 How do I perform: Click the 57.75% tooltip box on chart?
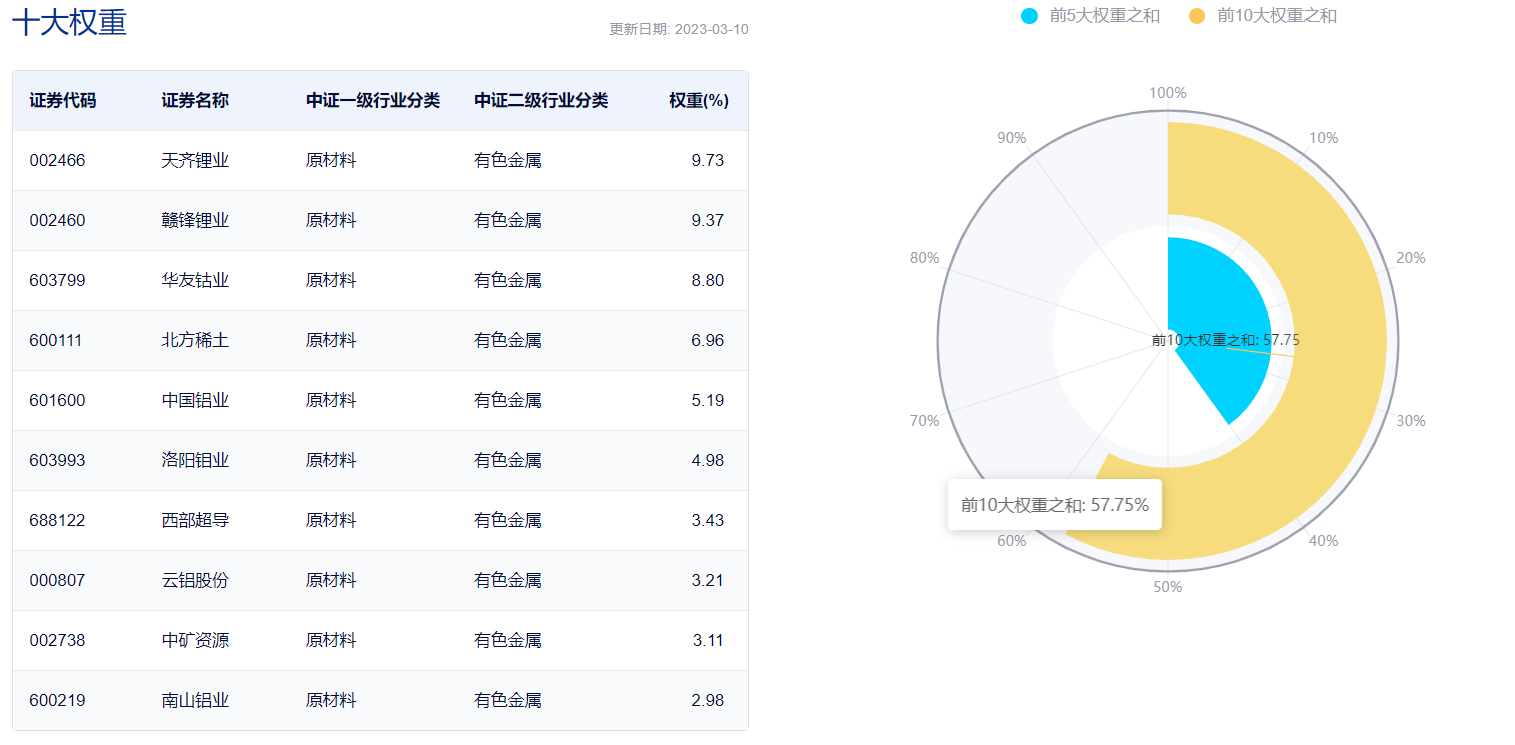tap(1054, 505)
